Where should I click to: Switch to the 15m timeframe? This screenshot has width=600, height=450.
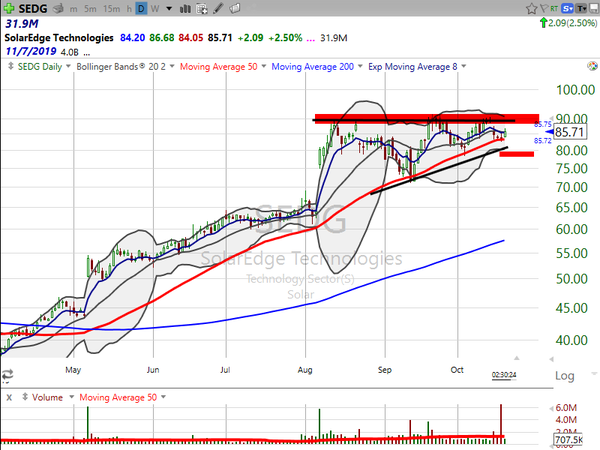coord(112,8)
